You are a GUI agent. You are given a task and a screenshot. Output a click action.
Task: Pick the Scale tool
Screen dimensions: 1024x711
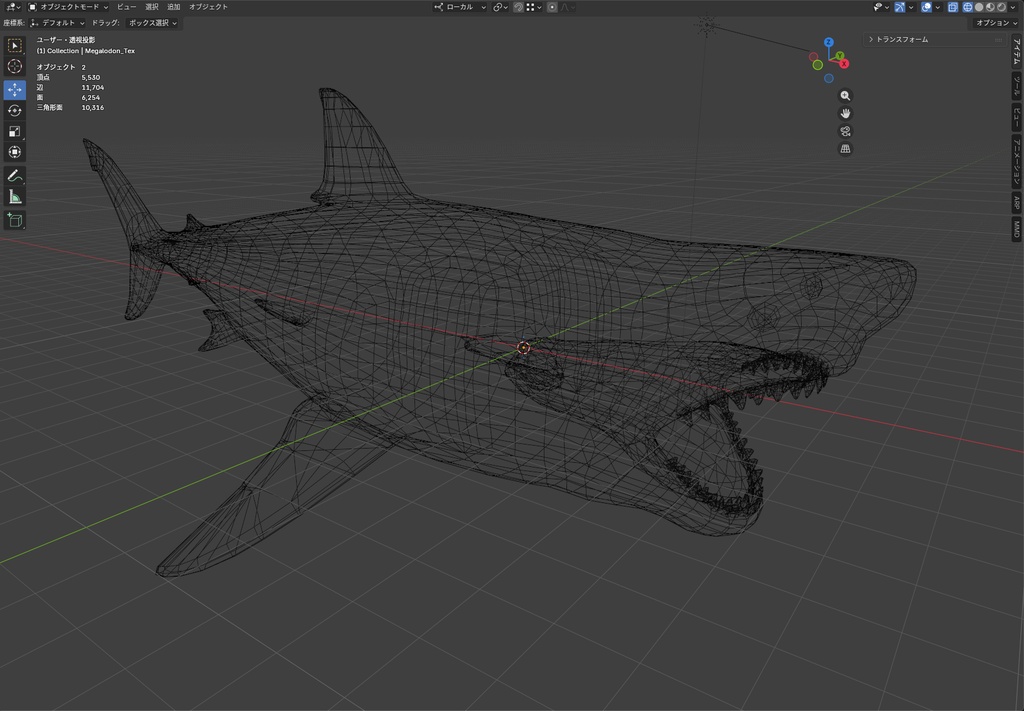(x=14, y=131)
